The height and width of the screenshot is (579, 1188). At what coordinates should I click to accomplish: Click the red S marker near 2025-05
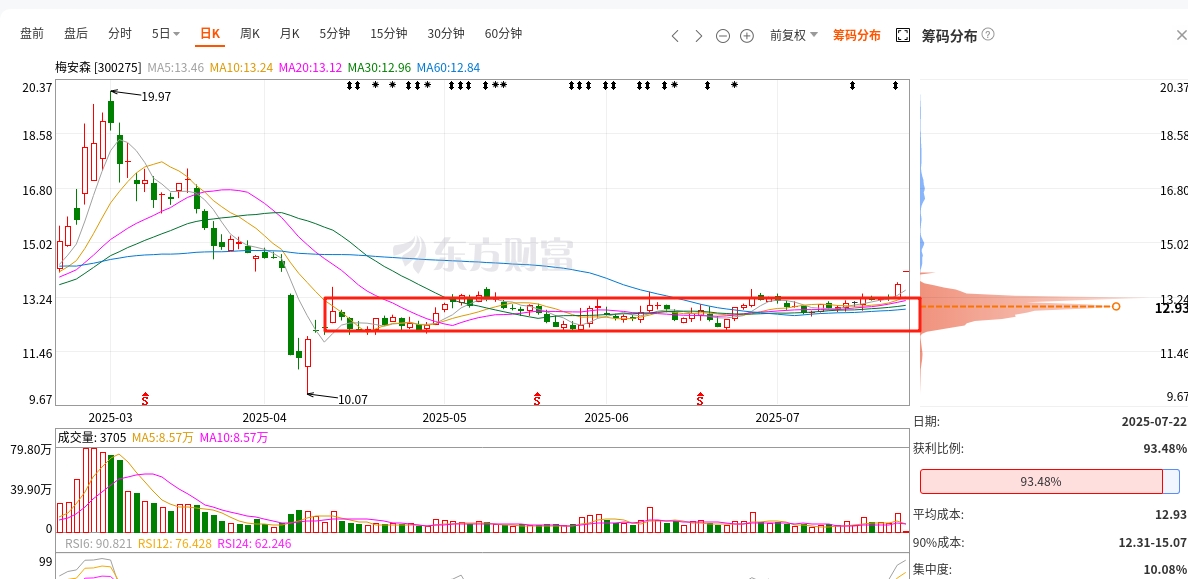537,397
